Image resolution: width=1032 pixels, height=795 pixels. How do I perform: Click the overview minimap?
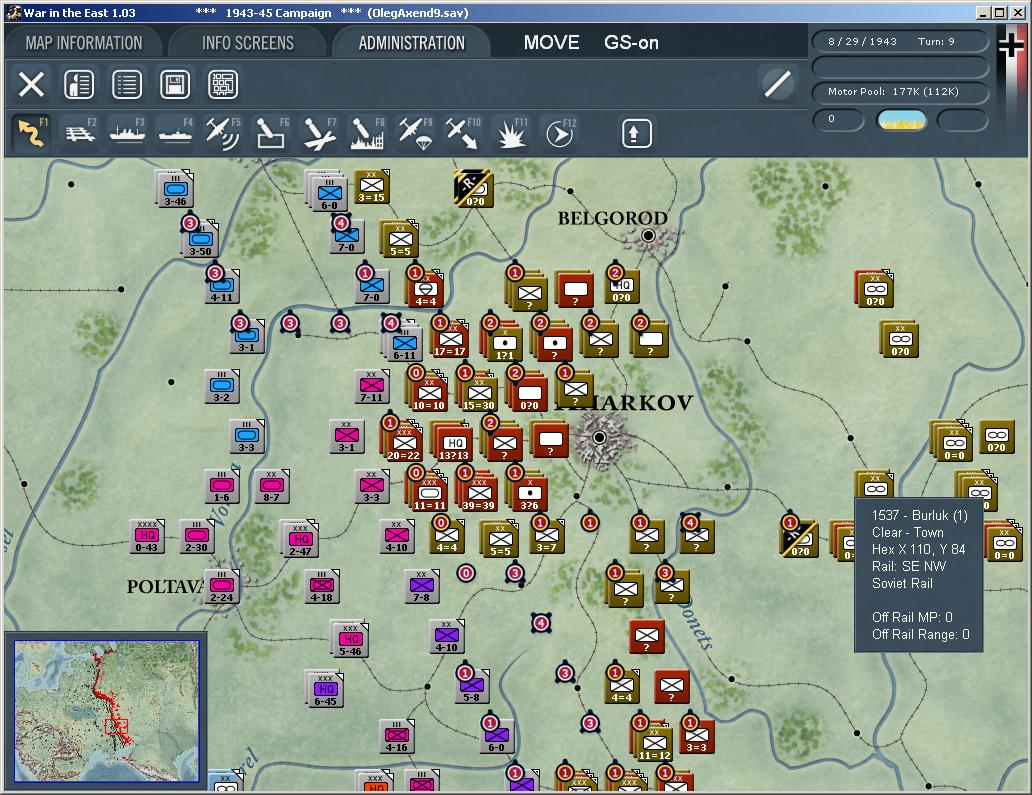pyautogui.click(x=107, y=711)
